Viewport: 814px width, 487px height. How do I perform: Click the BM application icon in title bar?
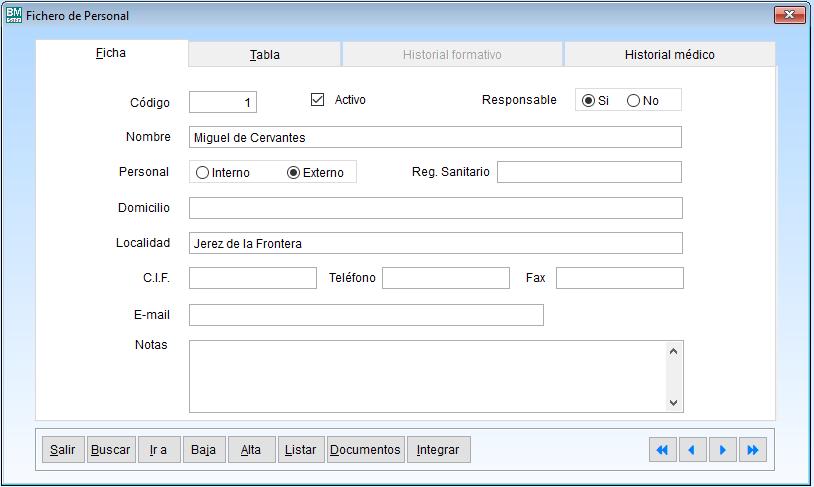(14, 15)
